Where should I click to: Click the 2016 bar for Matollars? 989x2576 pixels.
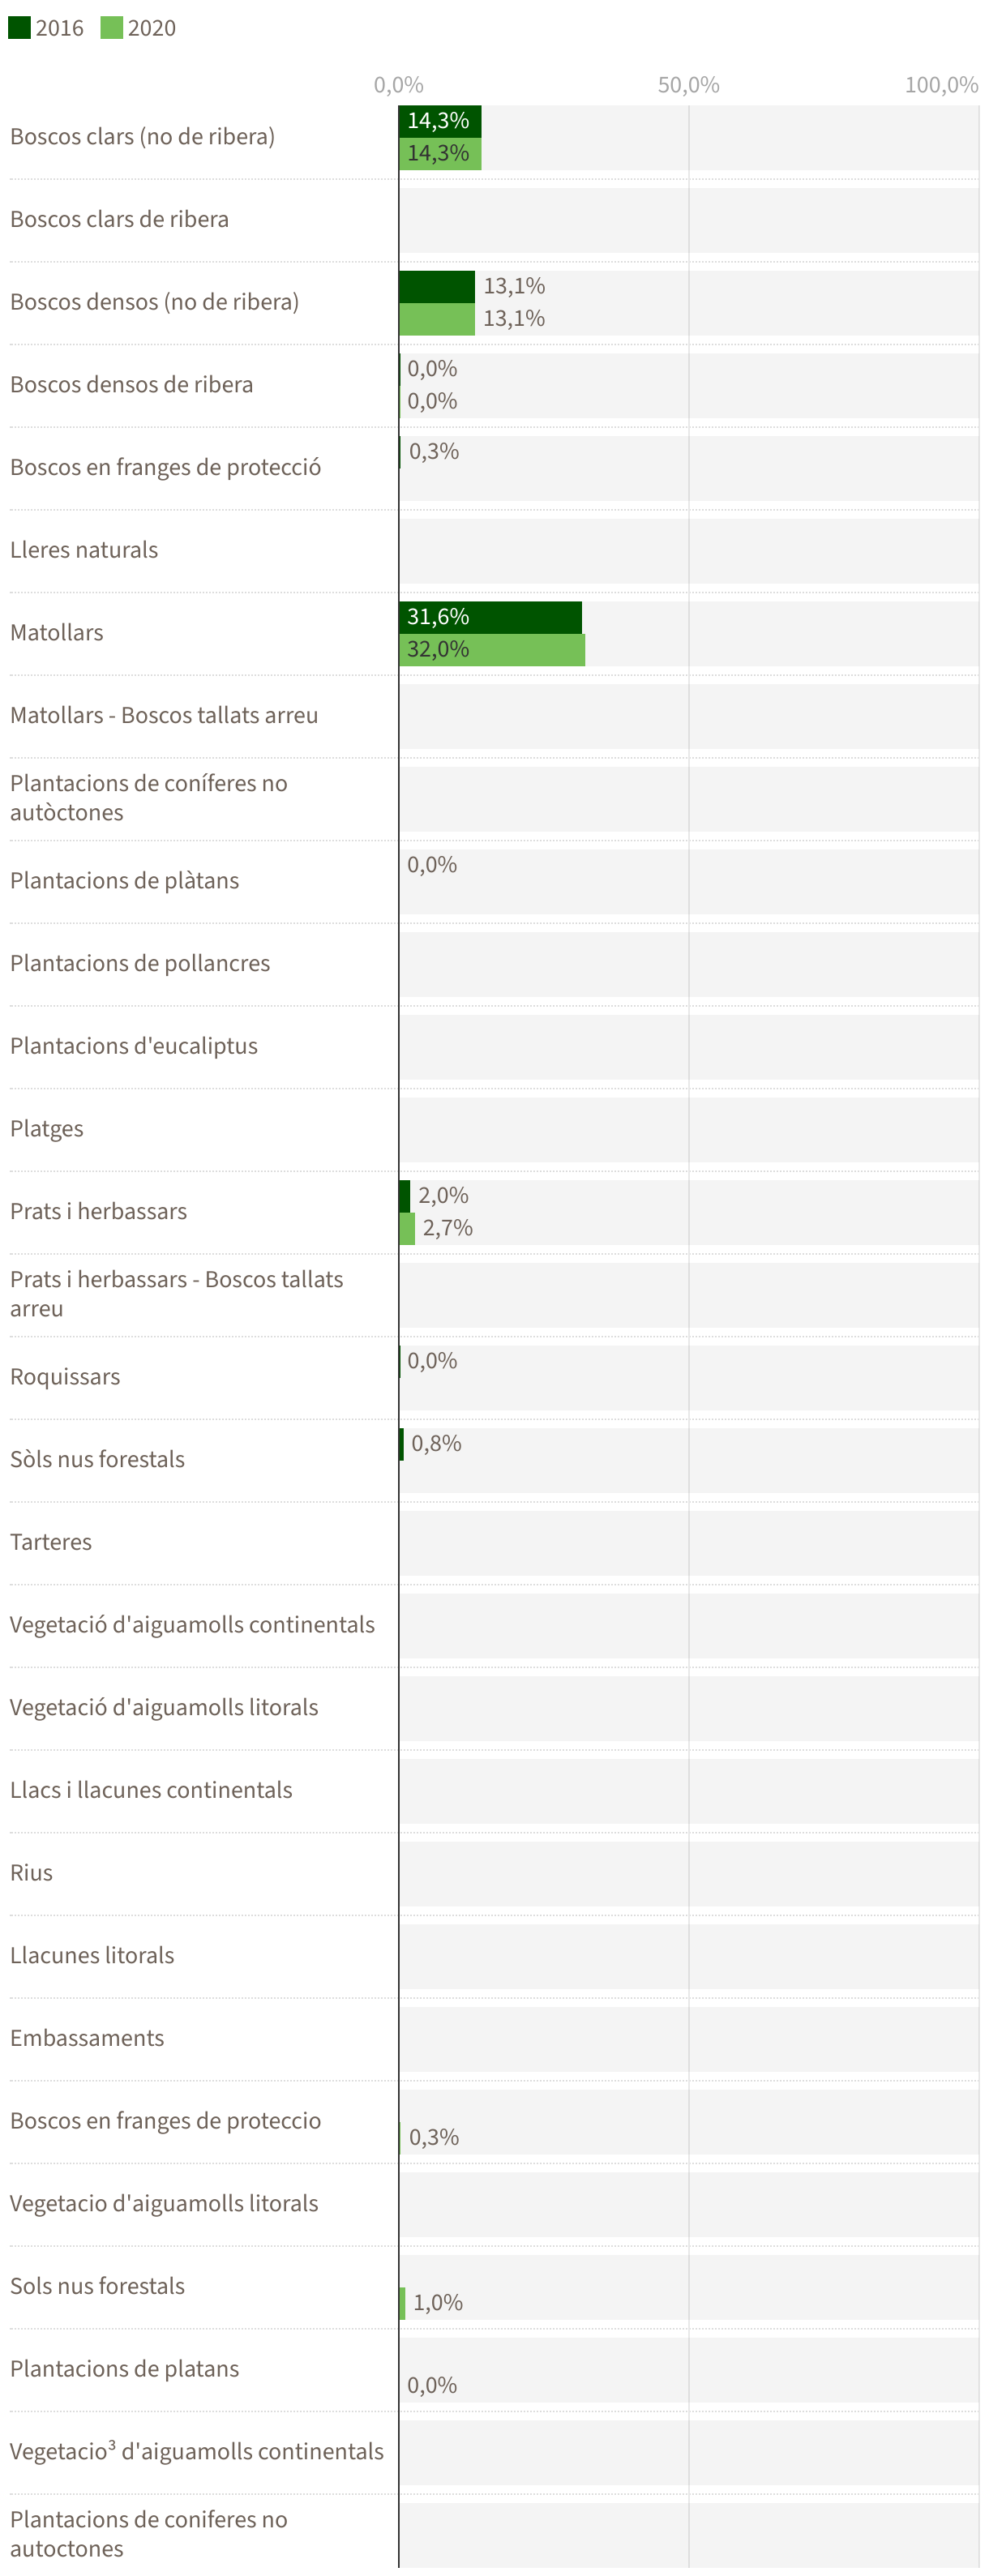click(490, 617)
